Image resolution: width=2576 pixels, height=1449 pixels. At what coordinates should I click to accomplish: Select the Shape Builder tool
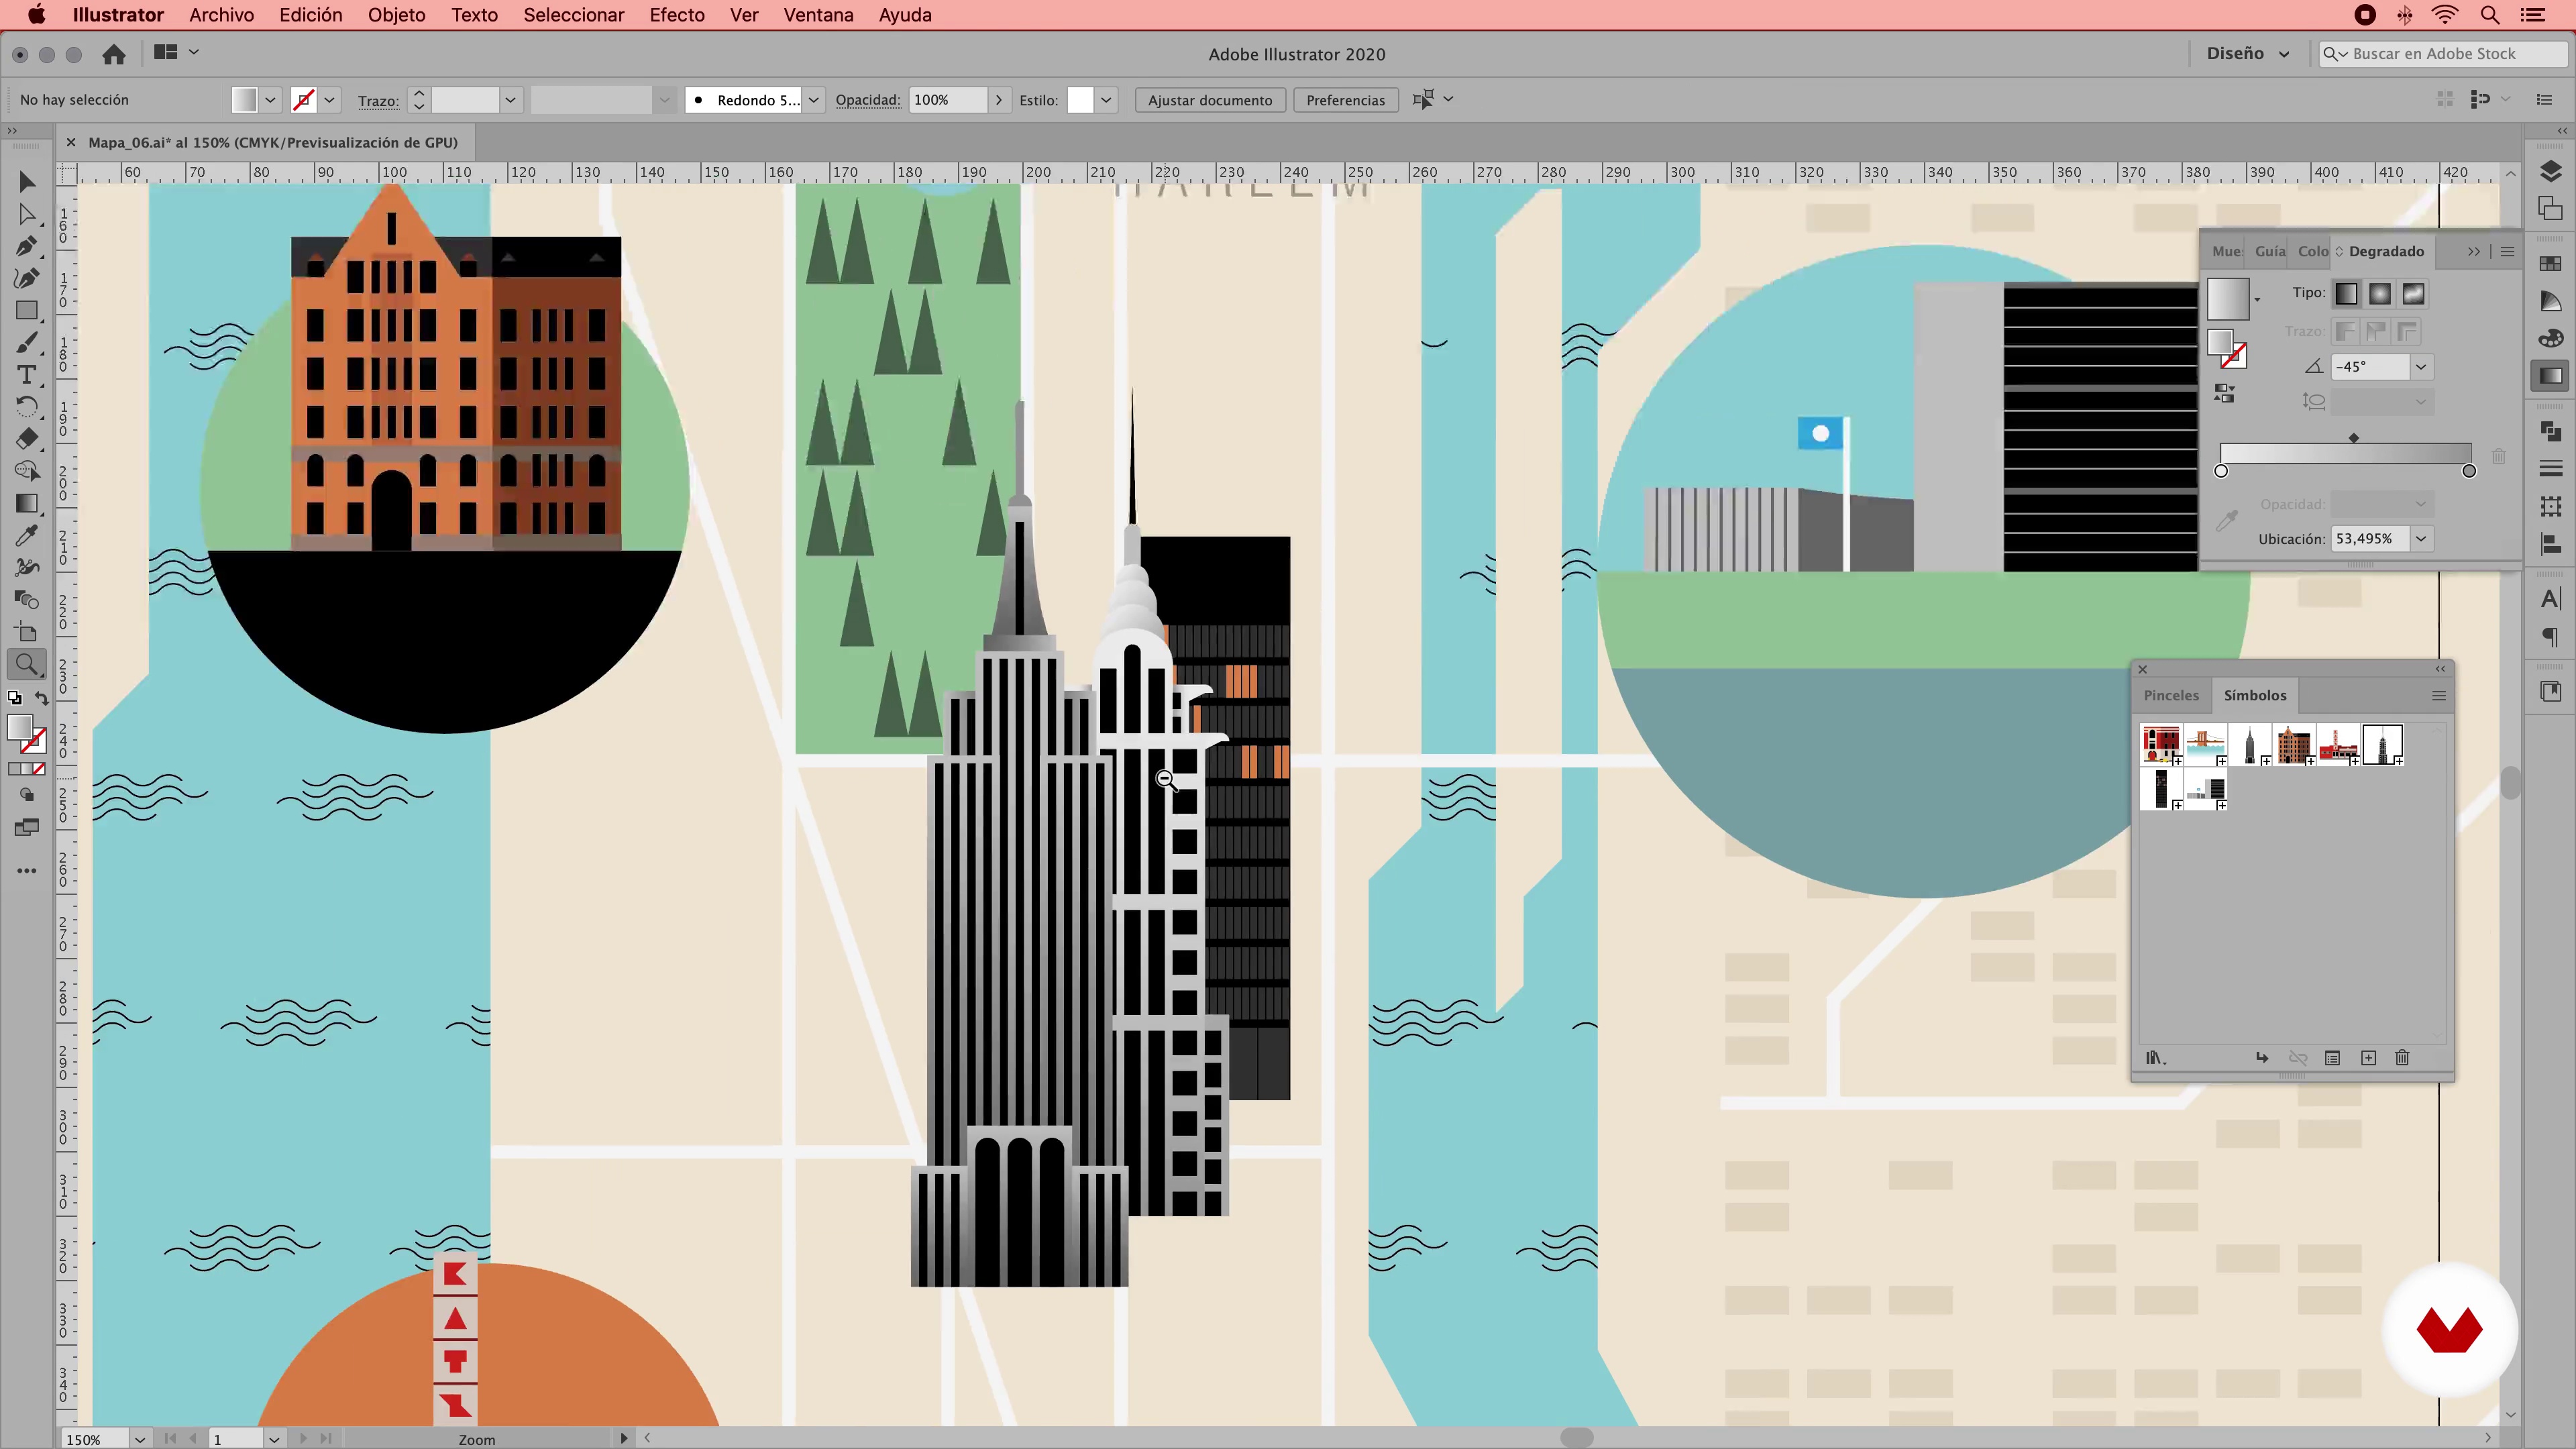(27, 471)
